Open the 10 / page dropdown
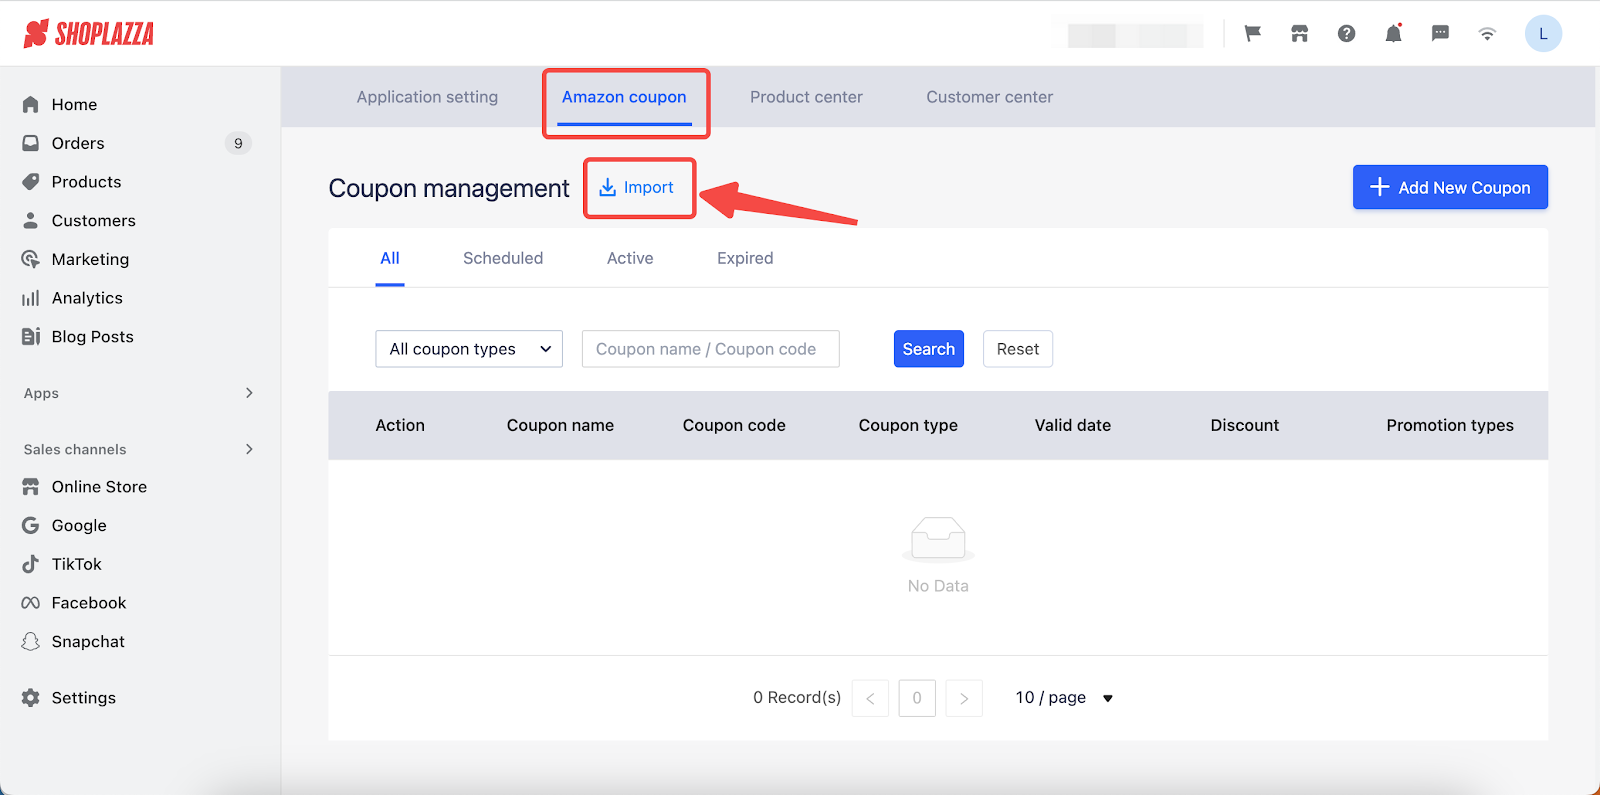 [x=1064, y=698]
